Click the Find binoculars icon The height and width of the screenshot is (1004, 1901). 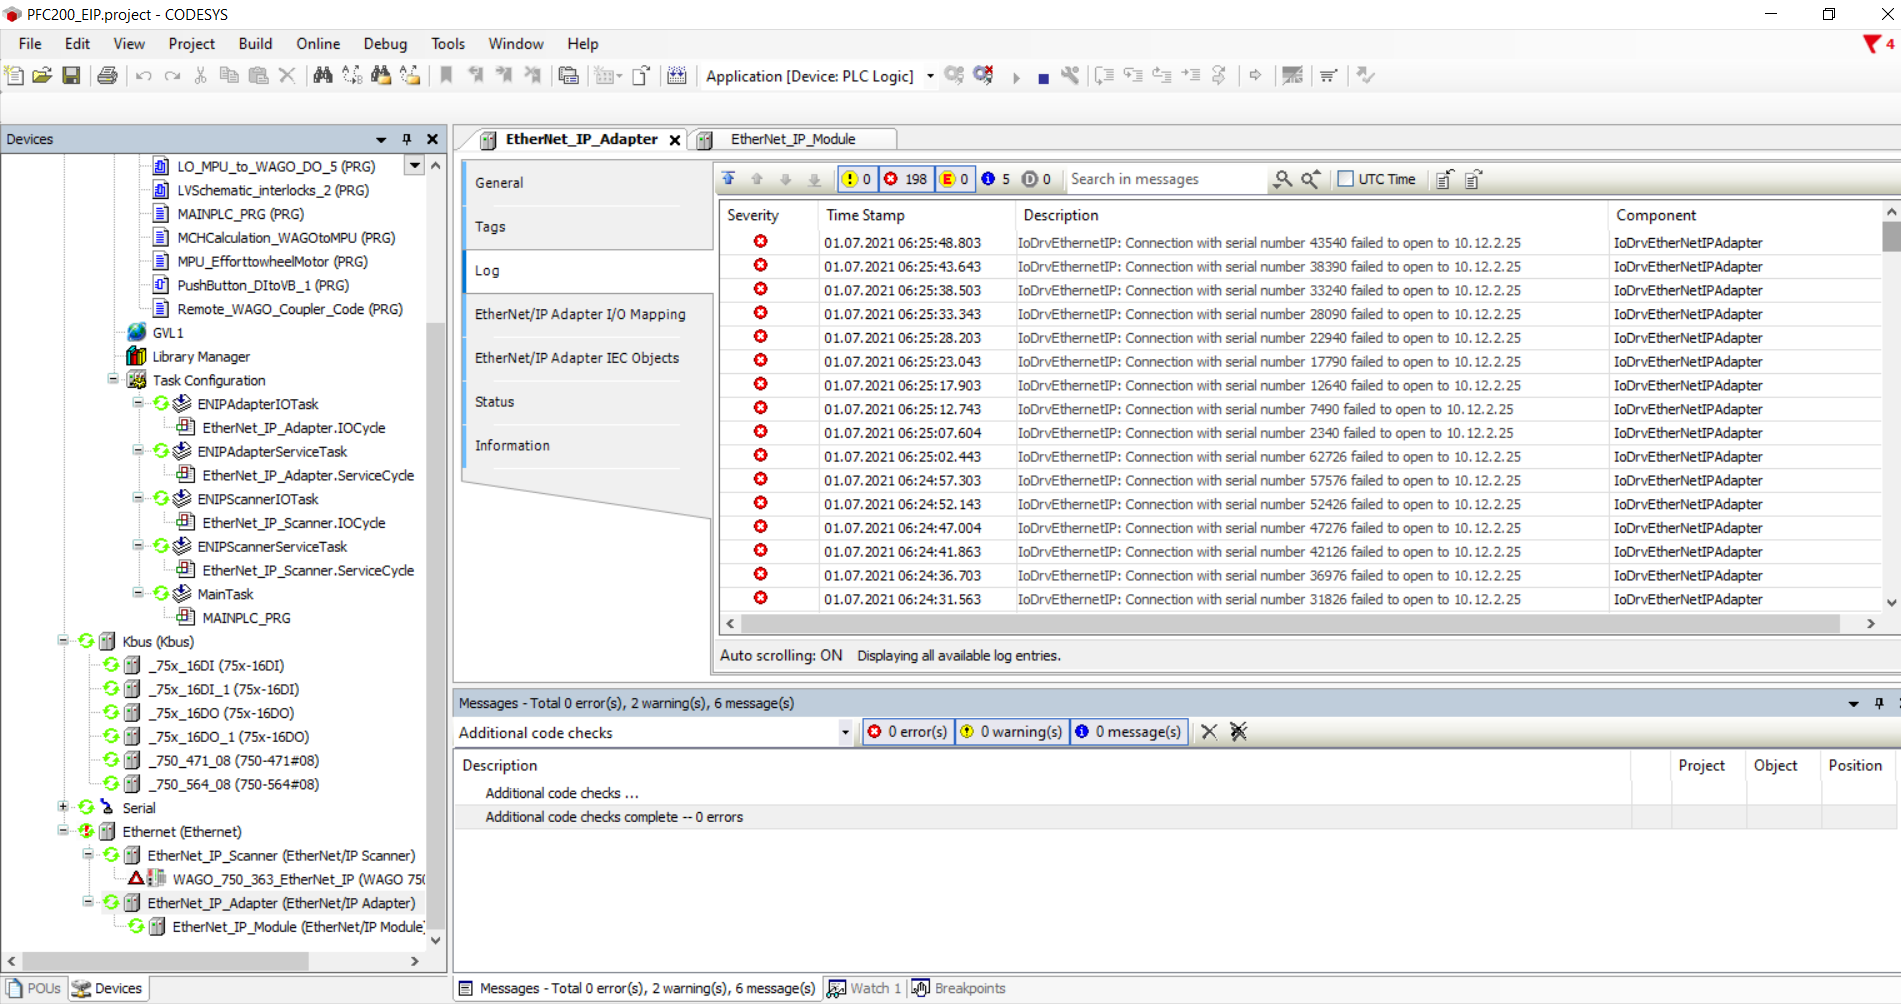[322, 76]
